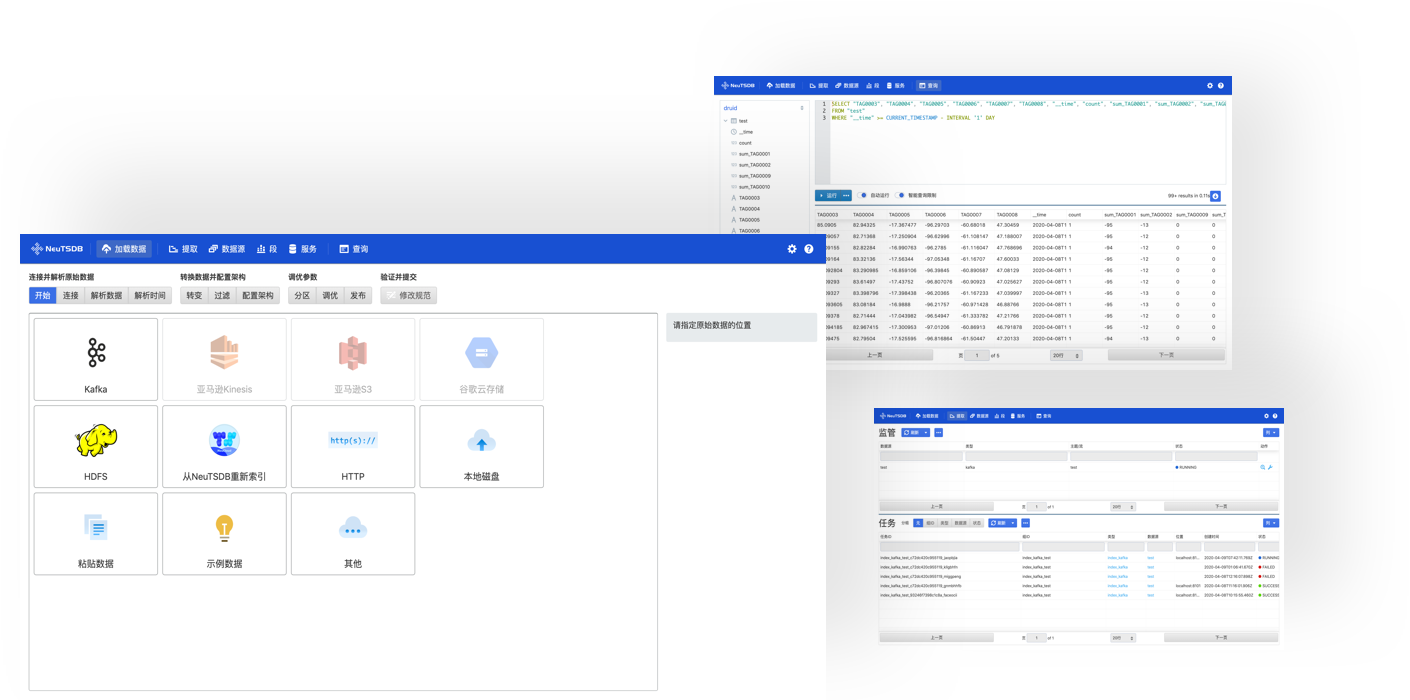Choose the HDFS elephant tile
Image resolution: width=1410 pixels, height=700 pixels.
pyautogui.click(x=96, y=446)
